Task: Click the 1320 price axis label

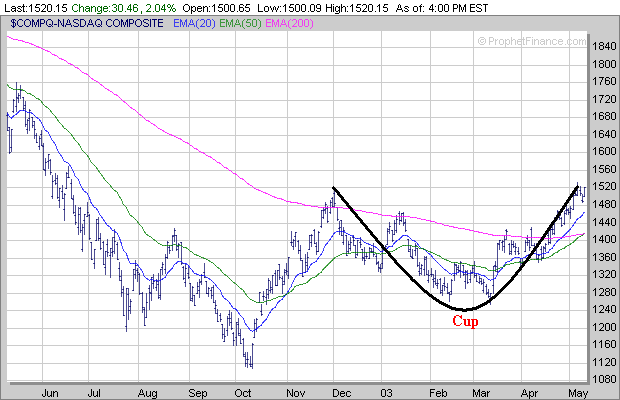Action: click(604, 274)
